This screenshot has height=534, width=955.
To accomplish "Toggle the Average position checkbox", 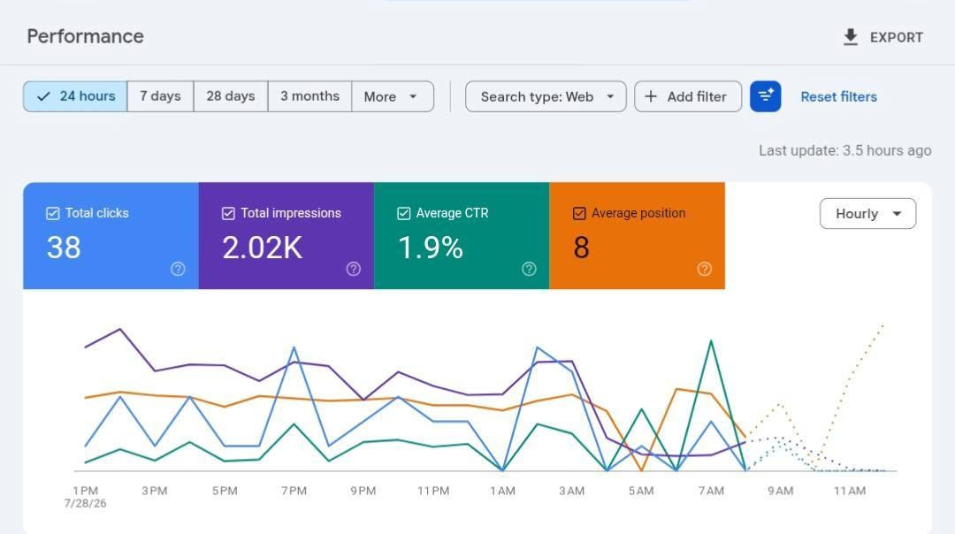I will [x=579, y=213].
